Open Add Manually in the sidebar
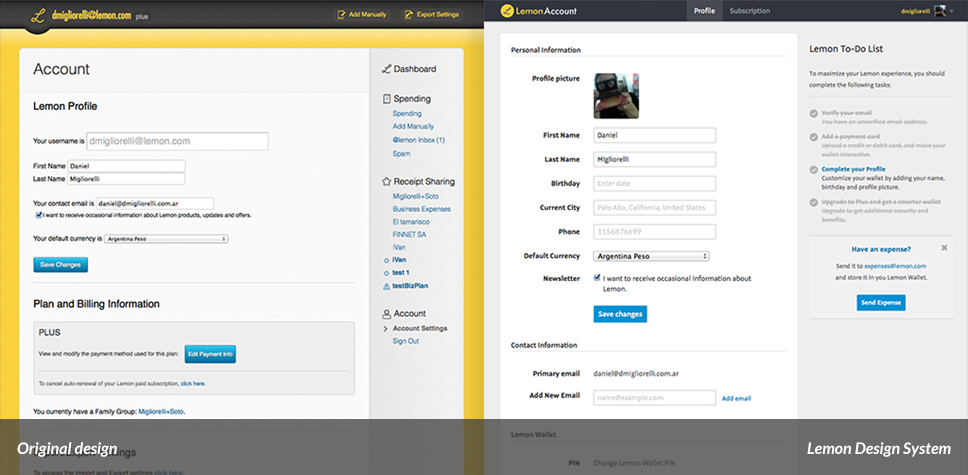This screenshot has width=968, height=475. click(413, 127)
